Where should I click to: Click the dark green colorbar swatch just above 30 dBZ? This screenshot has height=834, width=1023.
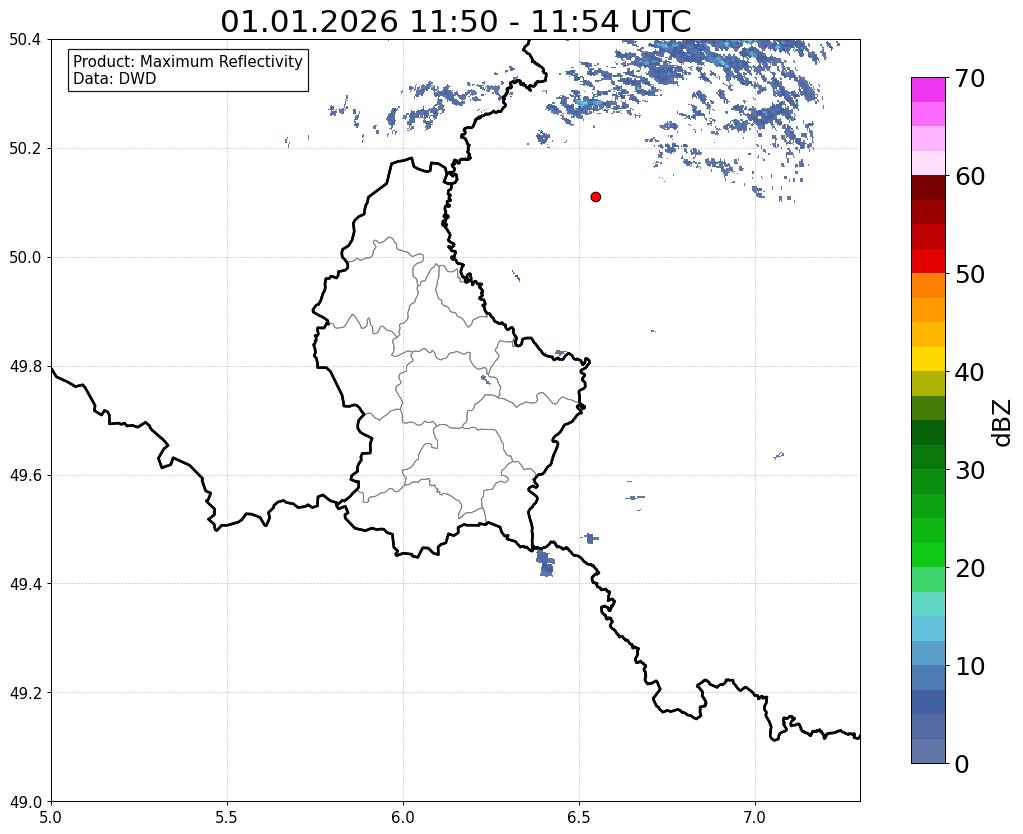pyautogui.click(x=928, y=457)
